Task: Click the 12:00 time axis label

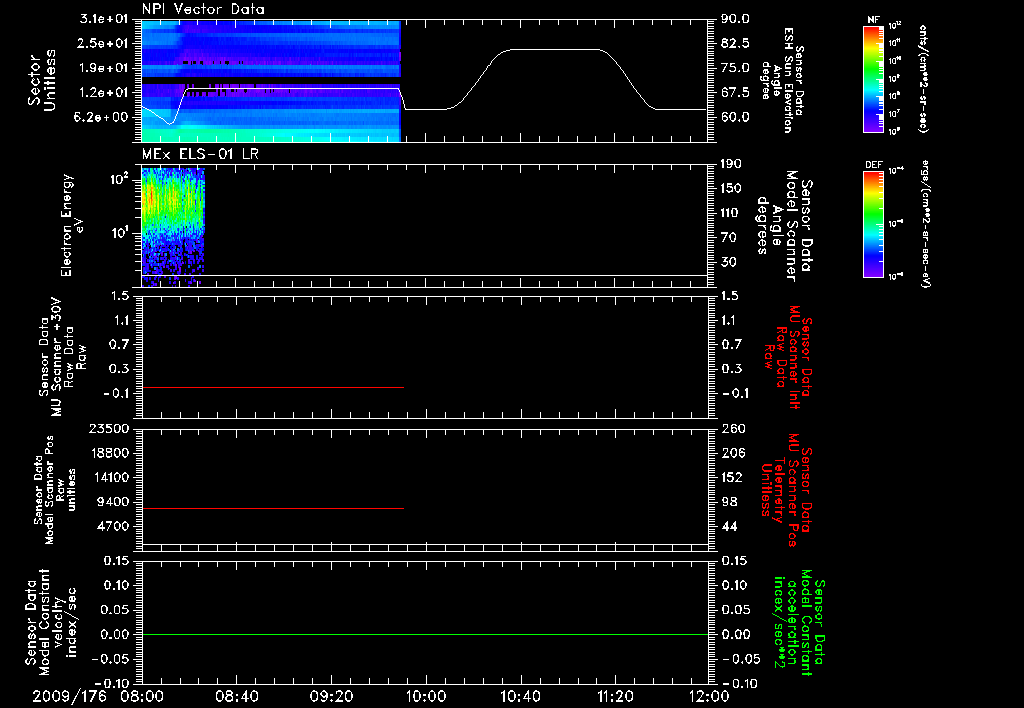Action: (709, 696)
